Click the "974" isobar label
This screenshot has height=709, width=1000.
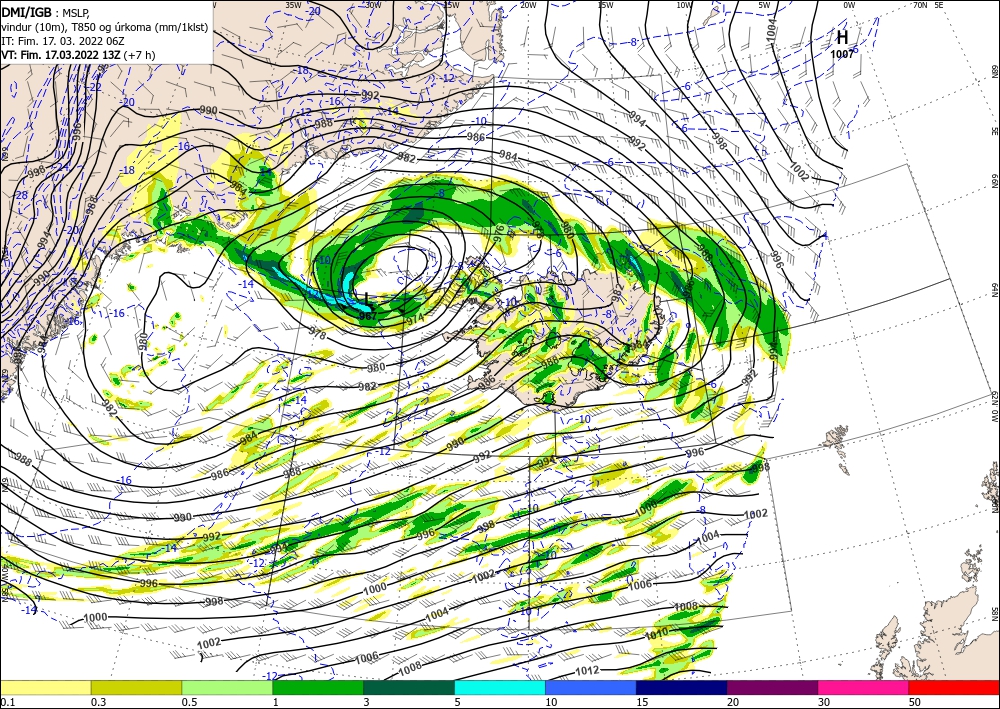pyautogui.click(x=414, y=318)
